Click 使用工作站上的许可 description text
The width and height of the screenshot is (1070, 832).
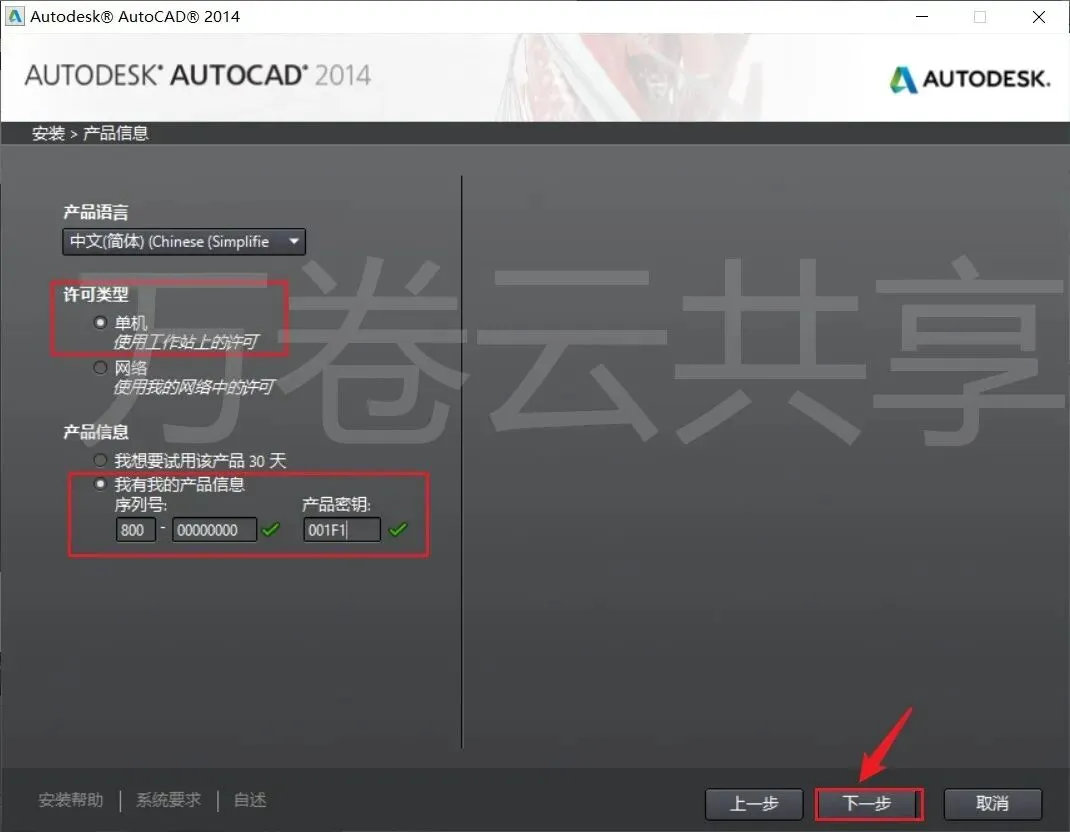point(186,341)
